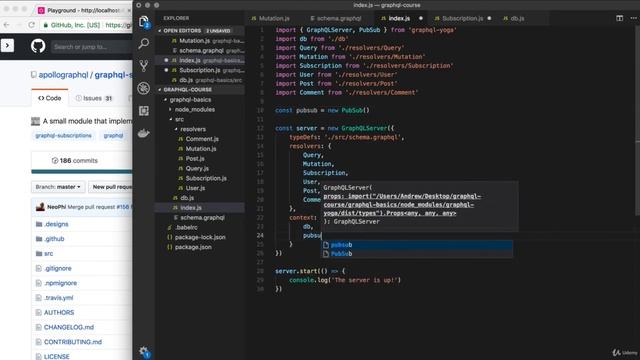640x360 pixels.
Task: Select index.js in the file tree
Action: (x=191, y=208)
